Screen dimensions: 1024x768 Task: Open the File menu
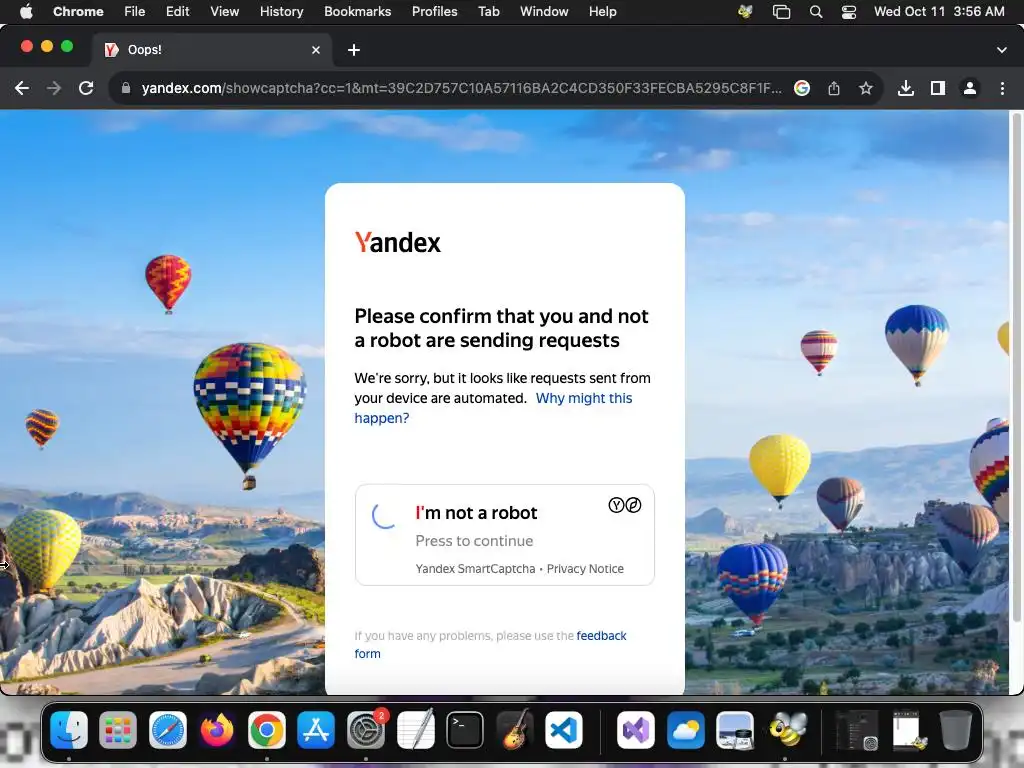click(135, 11)
